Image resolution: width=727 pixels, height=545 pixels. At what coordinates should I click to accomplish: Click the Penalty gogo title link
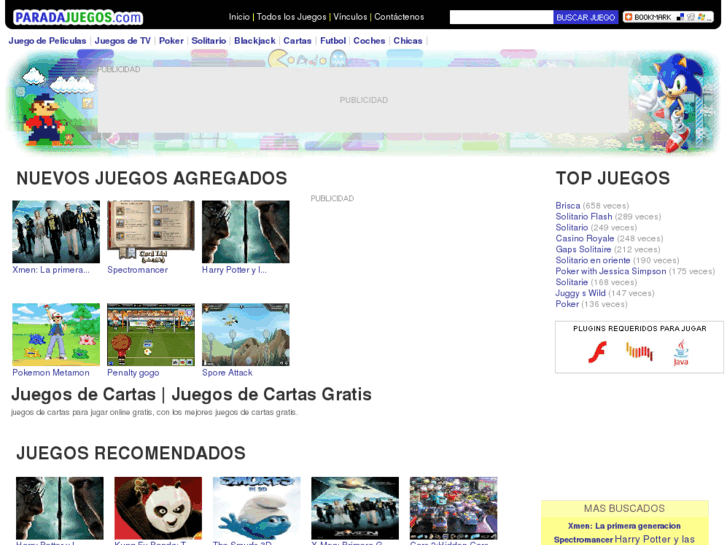(x=133, y=373)
